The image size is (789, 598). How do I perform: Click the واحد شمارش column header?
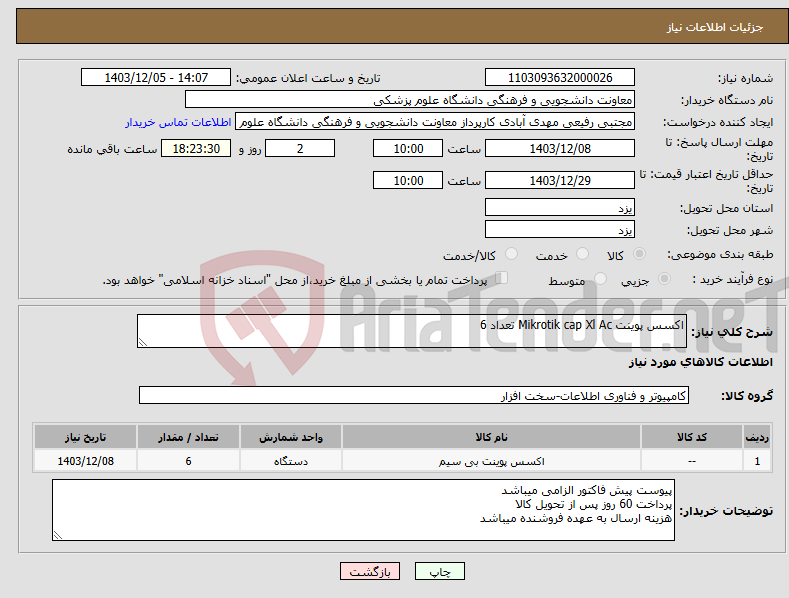click(x=291, y=437)
